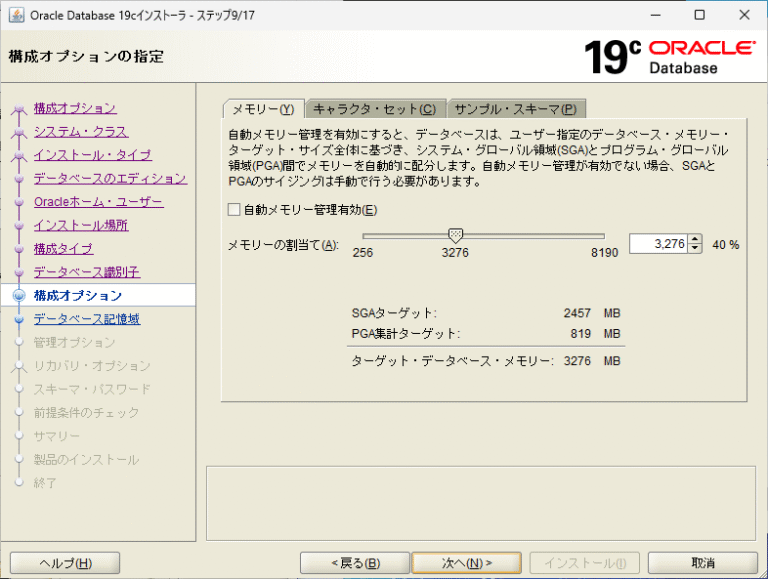
Task: Go to データベース記憶域 step
Action: pyautogui.click(x=87, y=319)
